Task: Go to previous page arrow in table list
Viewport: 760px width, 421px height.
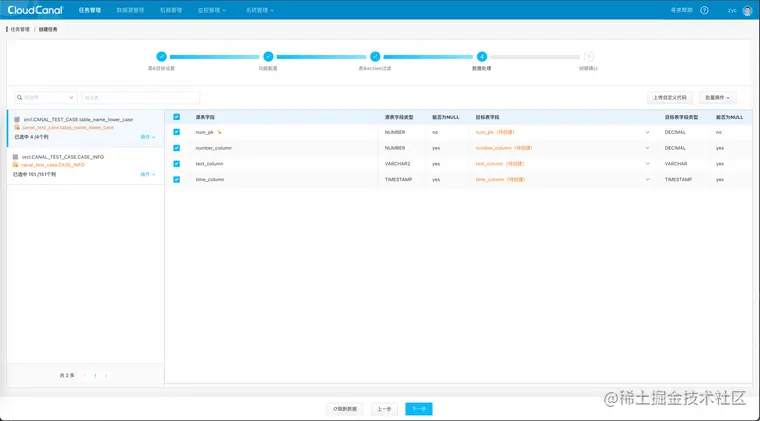Action: tap(85, 375)
